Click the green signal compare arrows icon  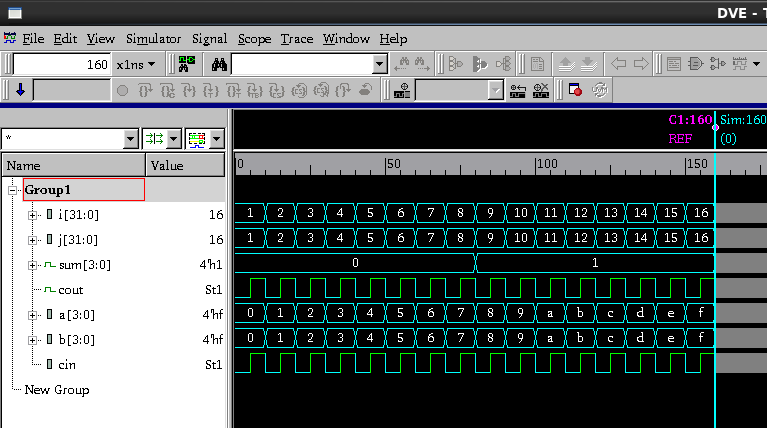pos(155,139)
